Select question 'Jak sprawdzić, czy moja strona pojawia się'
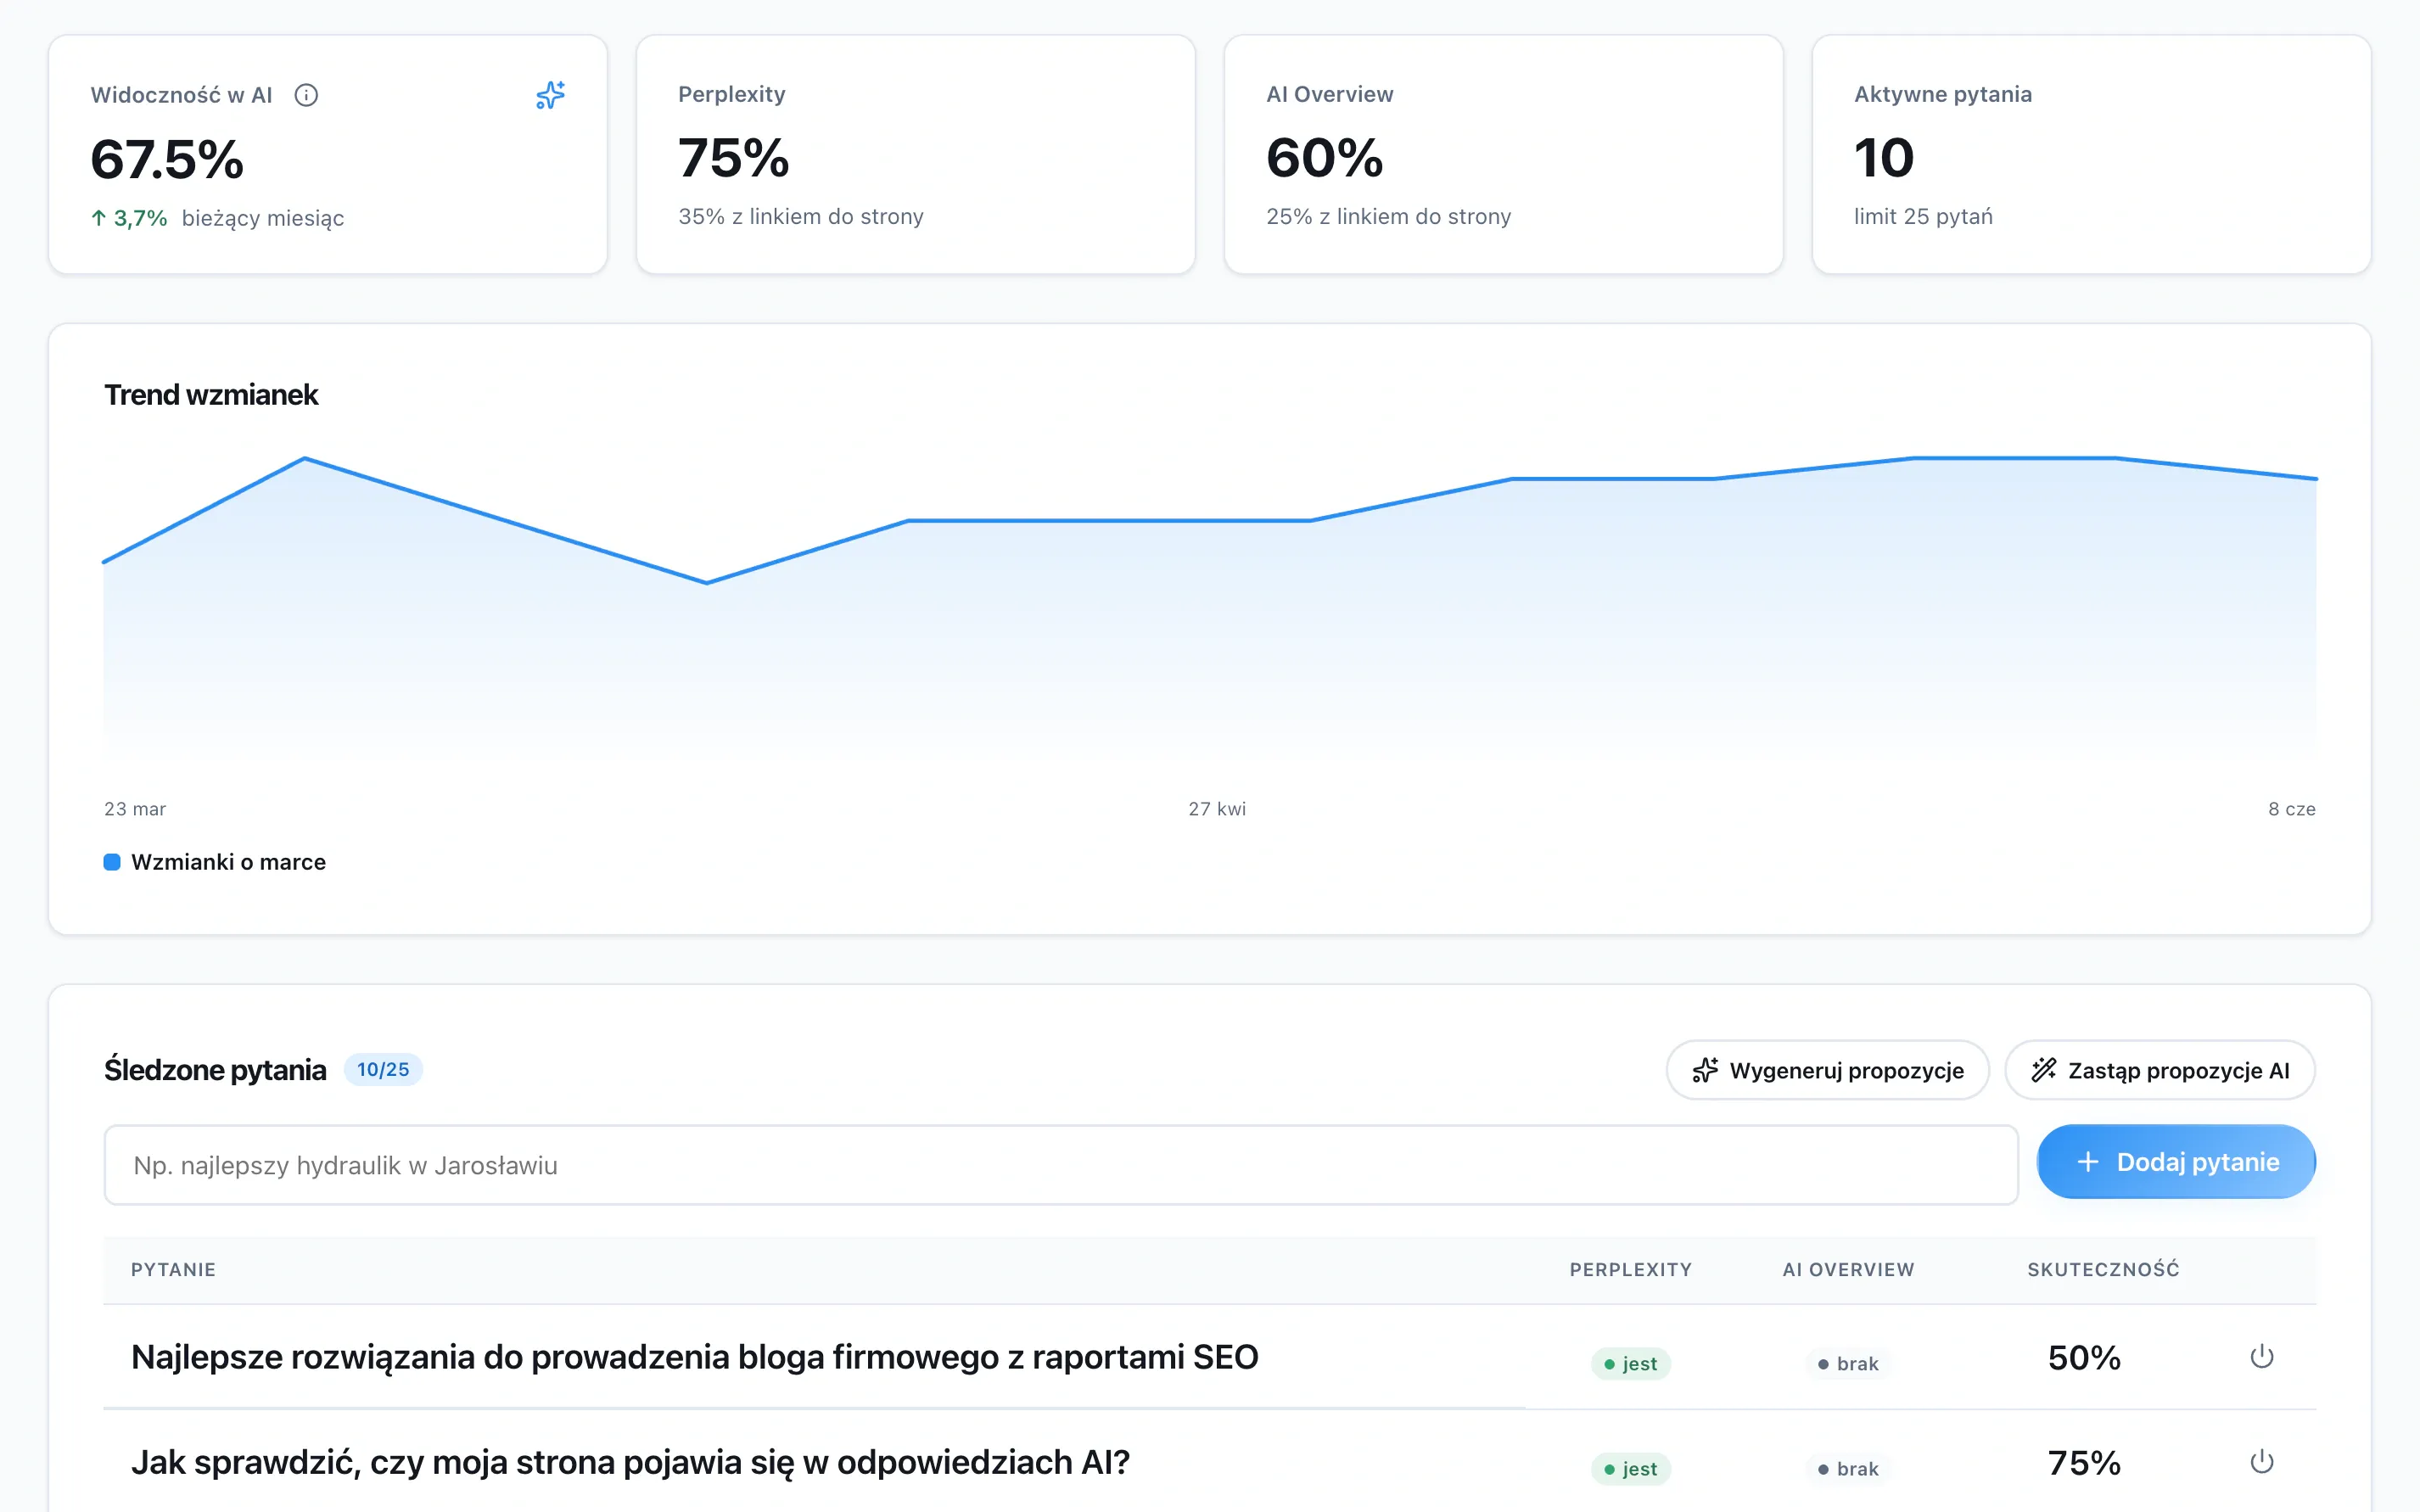Image resolution: width=2420 pixels, height=1512 pixels. click(x=630, y=1462)
